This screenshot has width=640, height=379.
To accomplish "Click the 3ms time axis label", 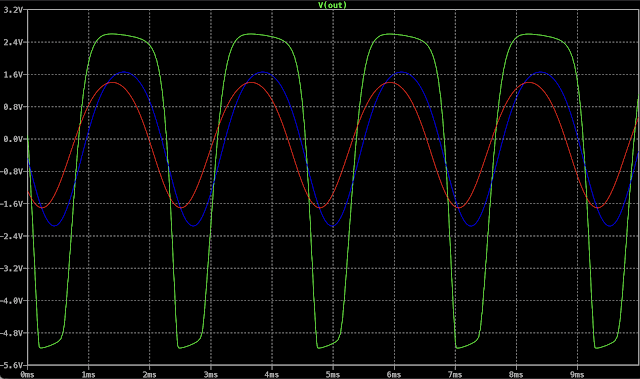I will tap(211, 375).
